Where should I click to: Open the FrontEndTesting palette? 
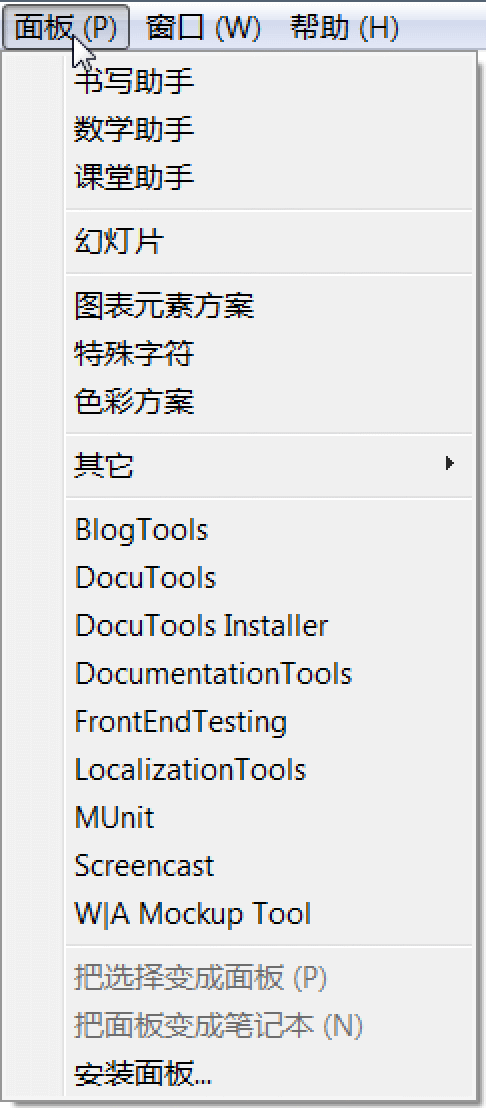(269, 722)
